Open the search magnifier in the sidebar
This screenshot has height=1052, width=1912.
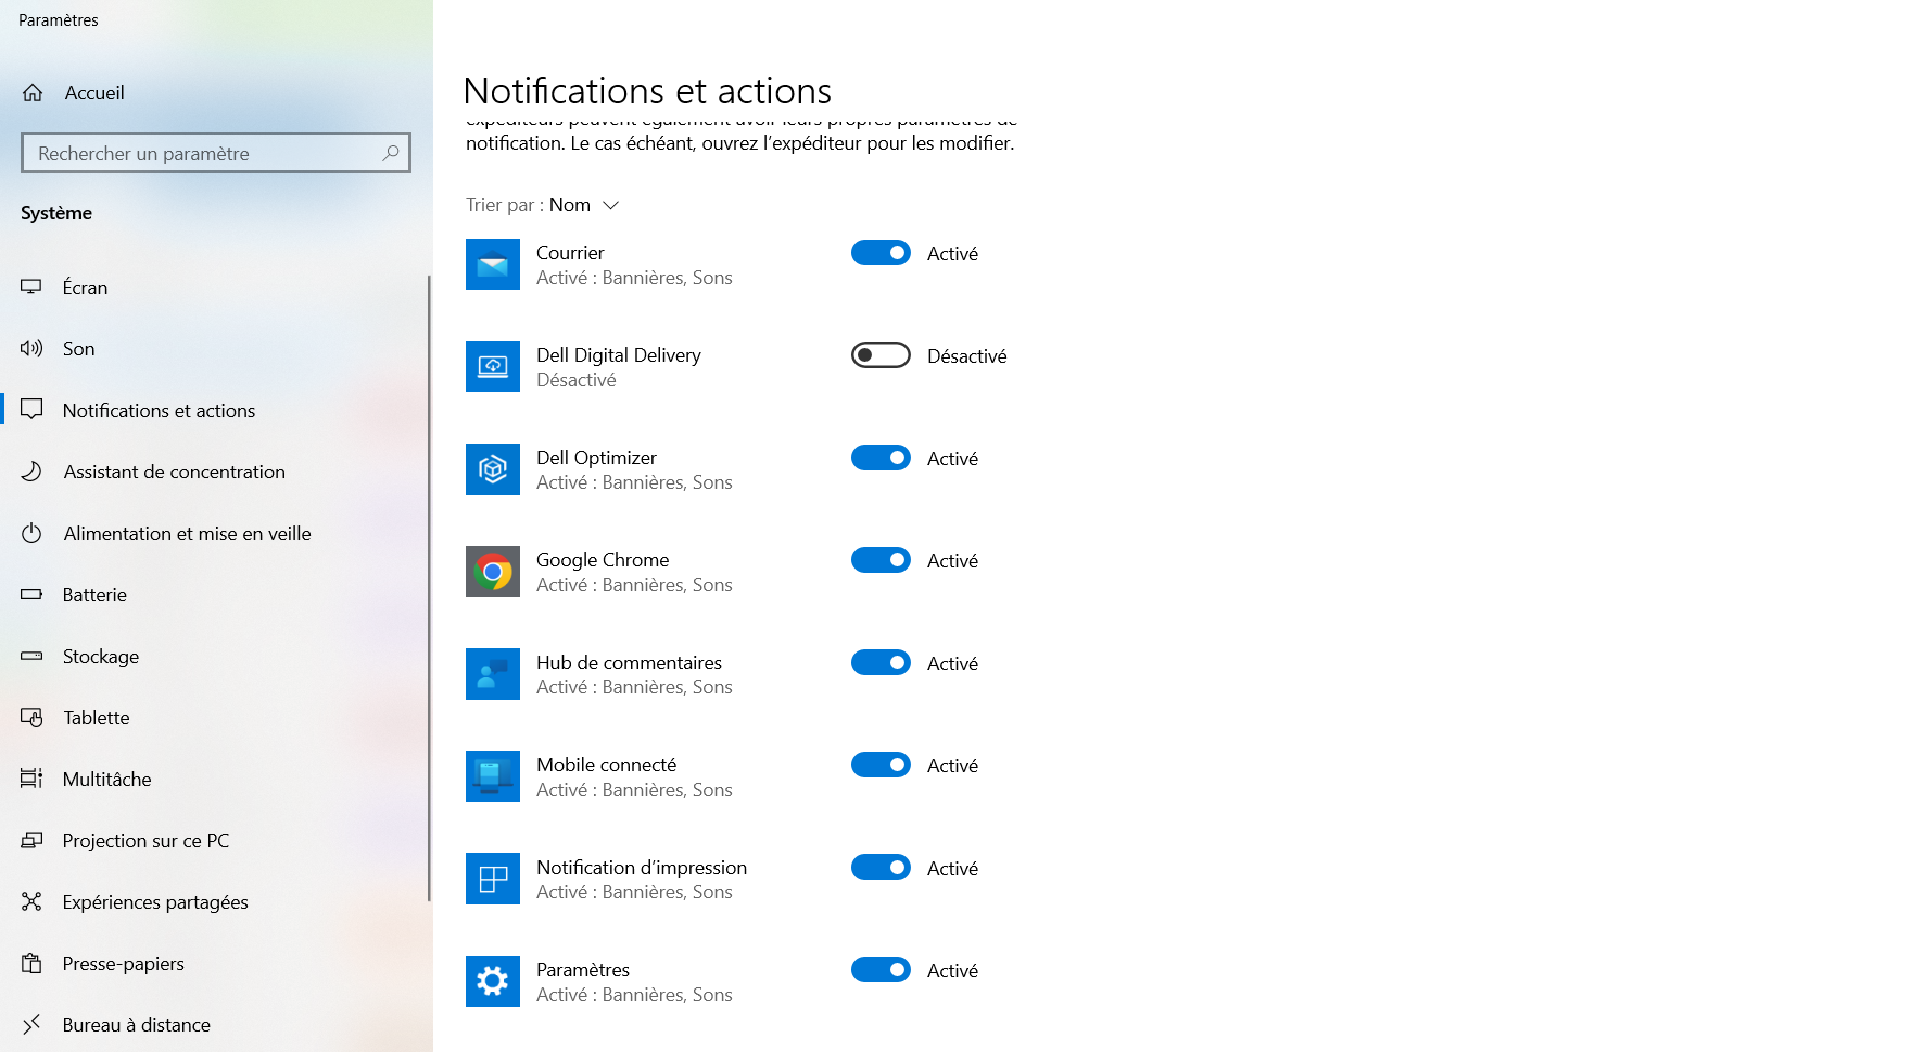tap(391, 152)
